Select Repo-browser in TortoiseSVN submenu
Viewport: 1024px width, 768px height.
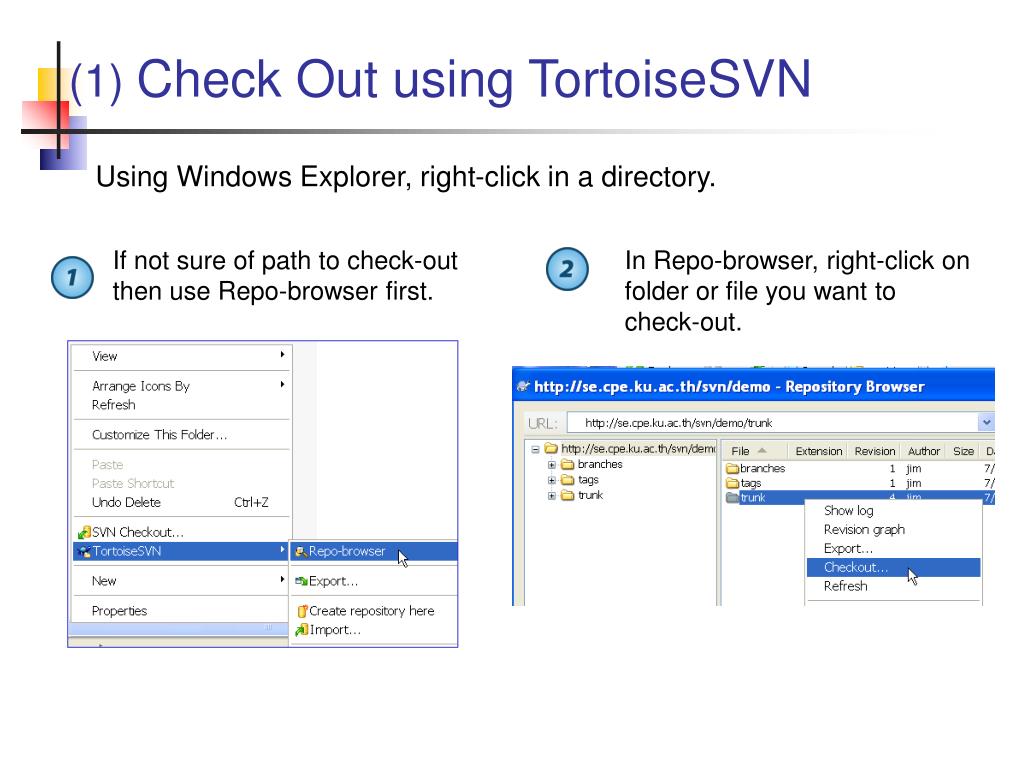point(374,551)
